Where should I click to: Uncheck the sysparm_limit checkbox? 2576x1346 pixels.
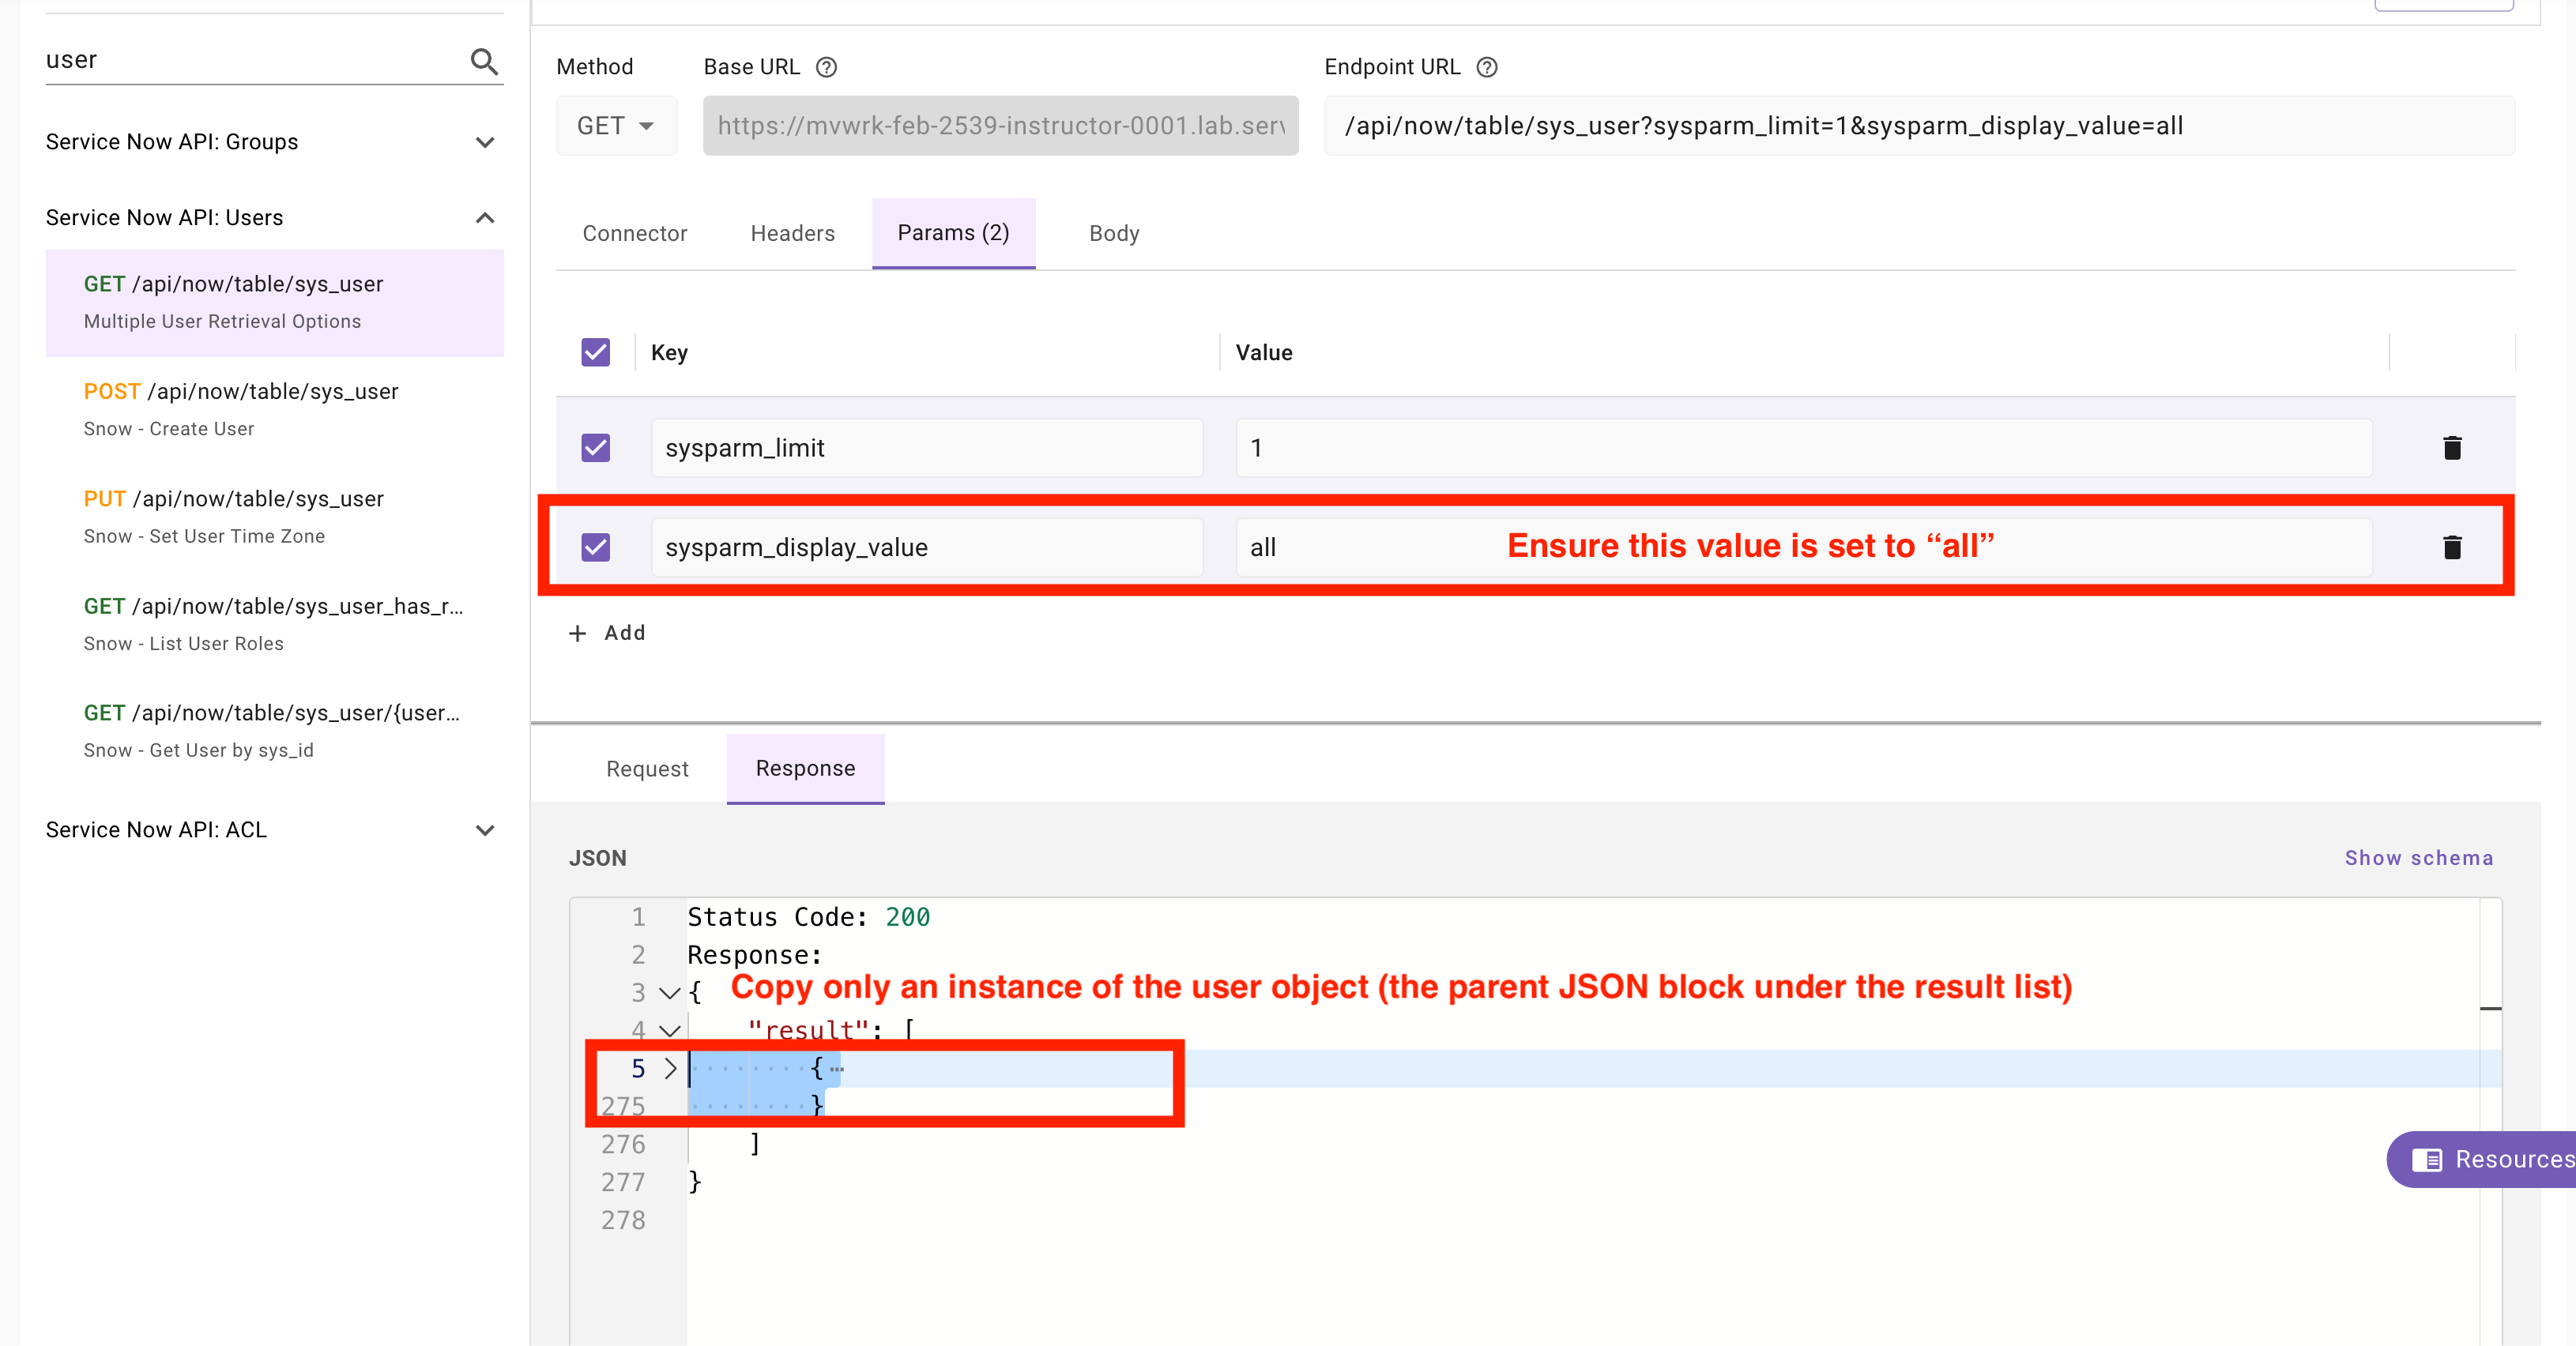(x=596, y=448)
